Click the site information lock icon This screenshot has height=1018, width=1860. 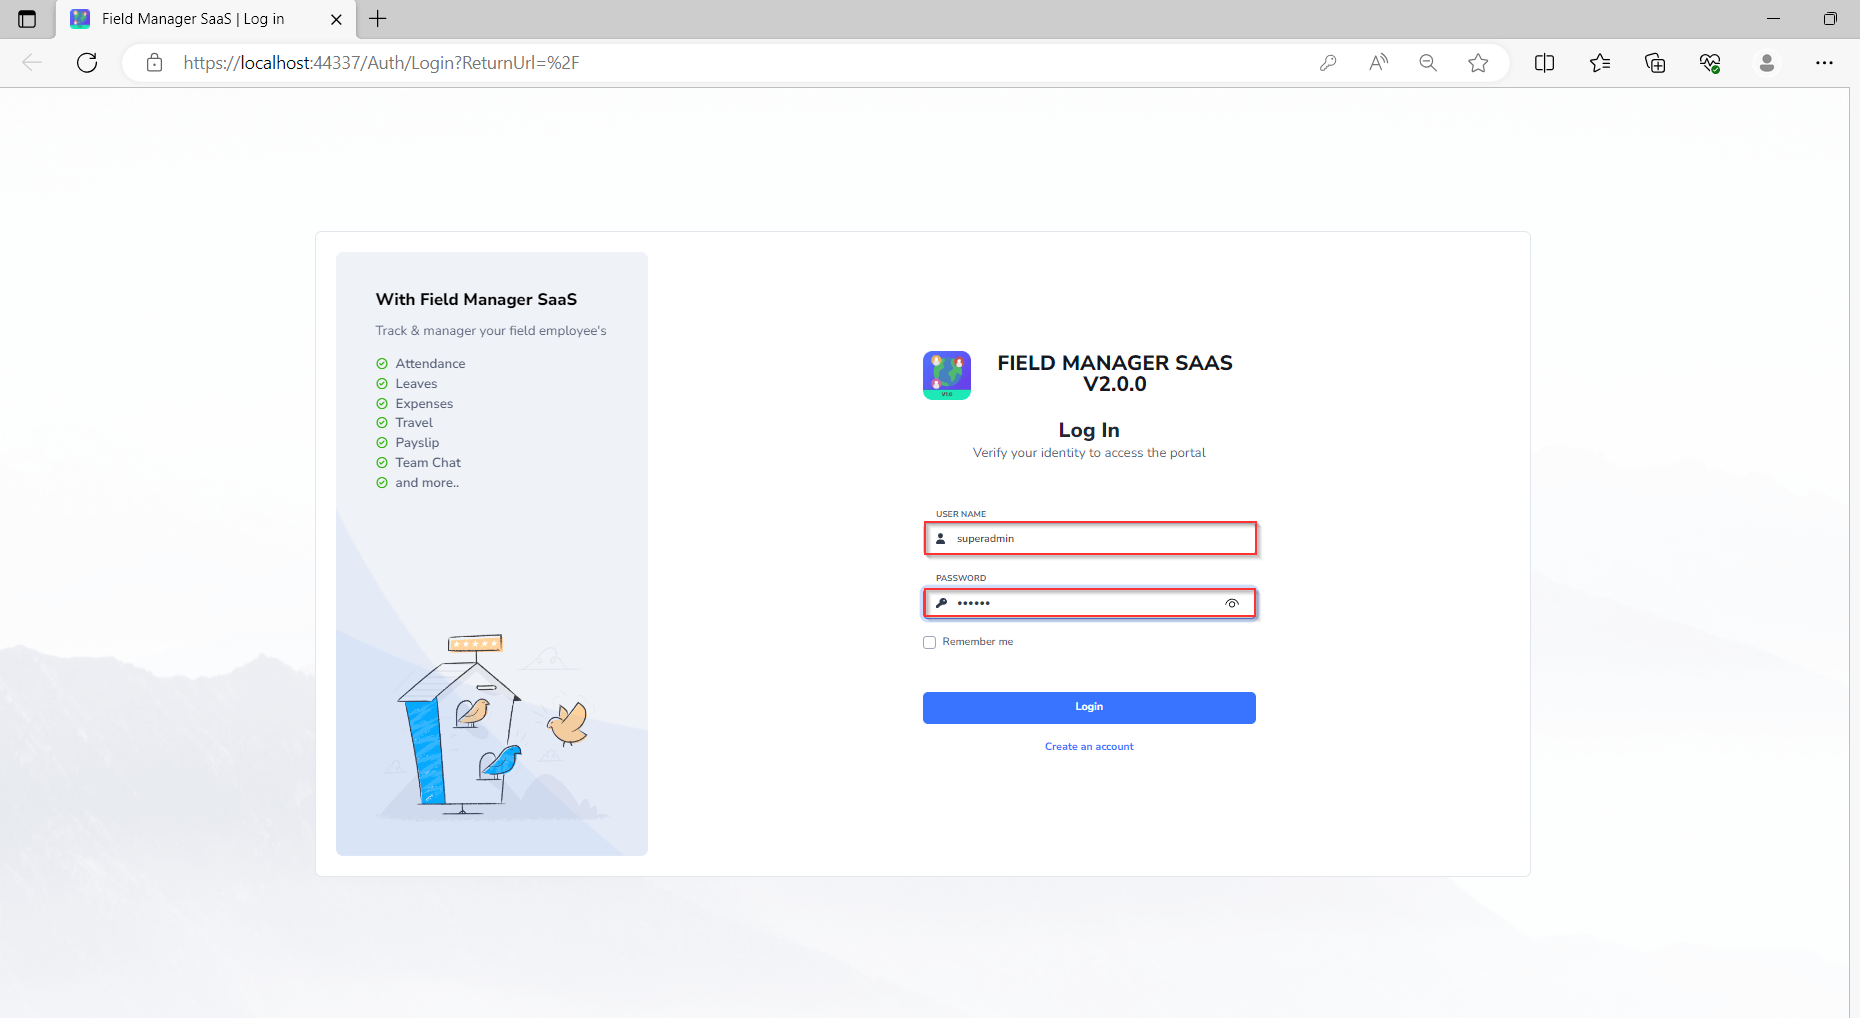153,62
